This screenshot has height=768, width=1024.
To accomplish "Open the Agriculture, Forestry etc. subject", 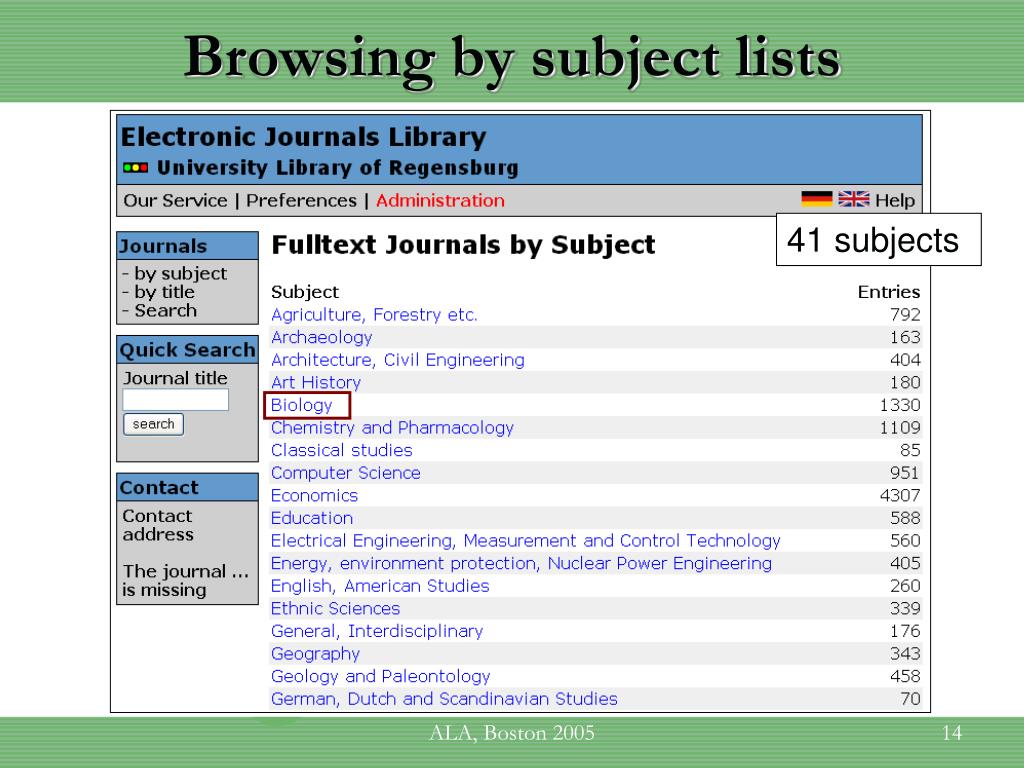I will pyautogui.click(x=374, y=315).
